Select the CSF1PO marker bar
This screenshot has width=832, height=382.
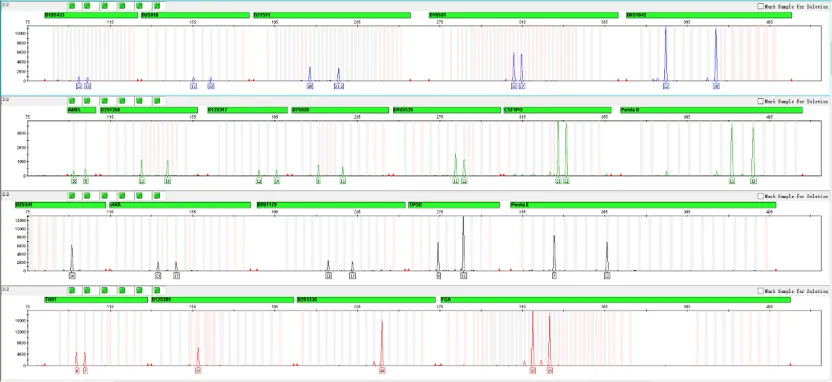pos(557,110)
